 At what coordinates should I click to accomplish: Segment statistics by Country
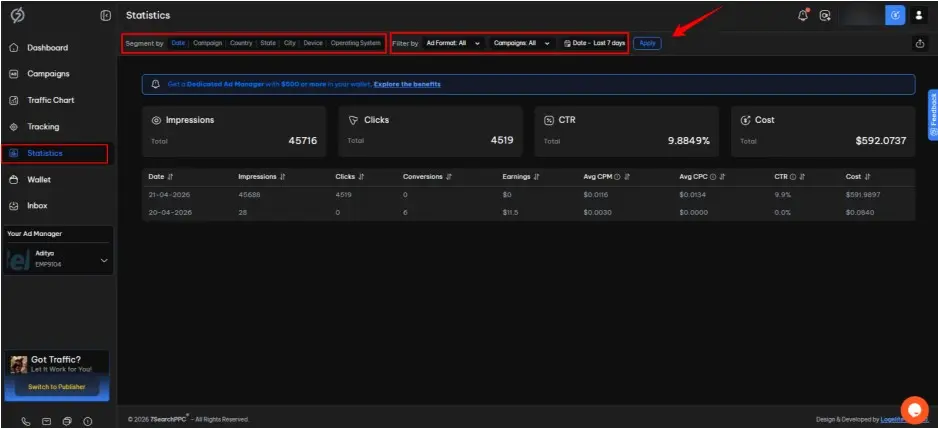(241, 43)
